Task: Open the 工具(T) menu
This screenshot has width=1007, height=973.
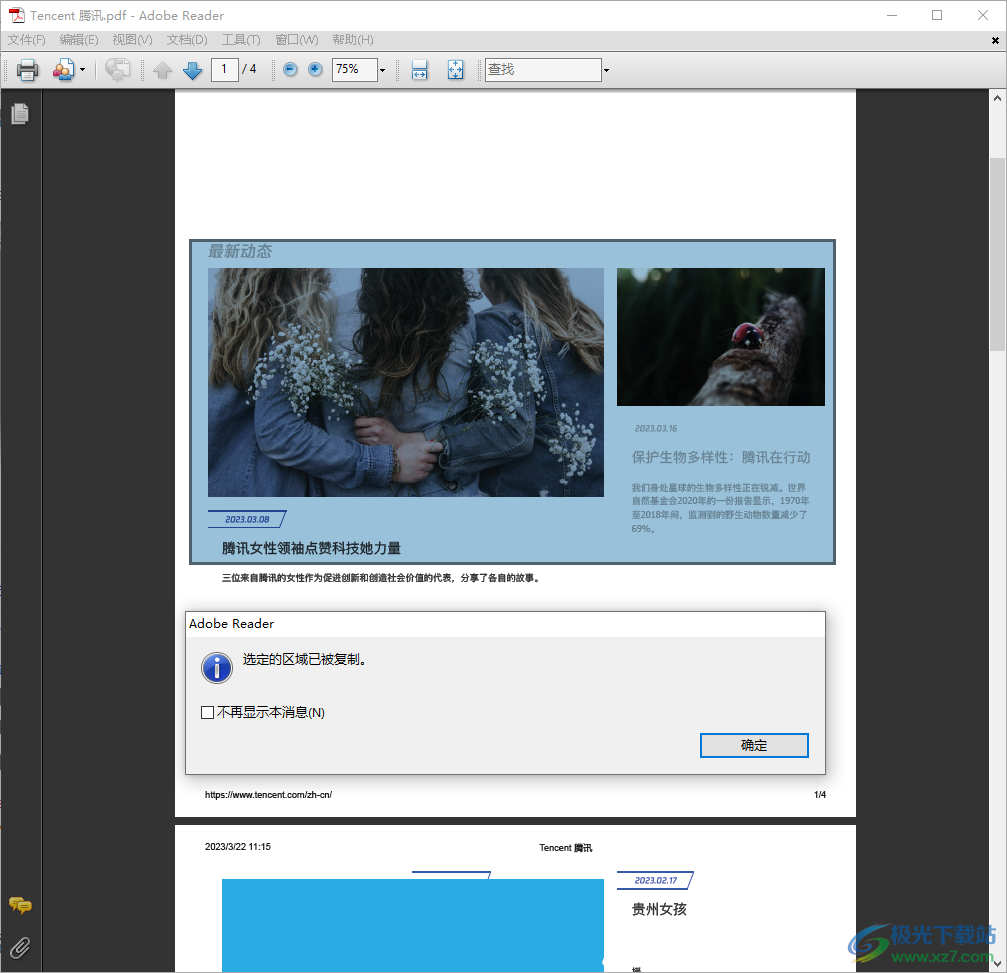Action: tap(241, 40)
